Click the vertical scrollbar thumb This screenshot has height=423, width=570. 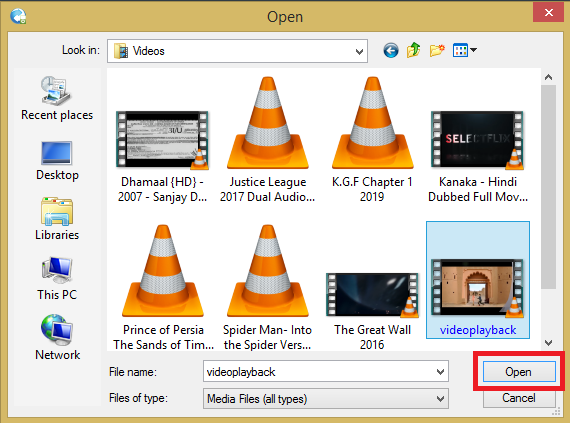pos(548,187)
